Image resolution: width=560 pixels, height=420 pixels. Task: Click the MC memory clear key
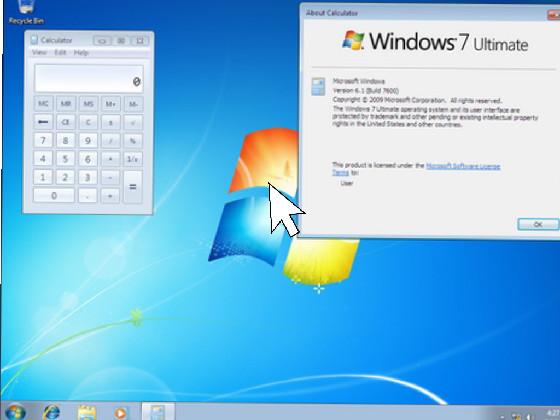tap(43, 104)
